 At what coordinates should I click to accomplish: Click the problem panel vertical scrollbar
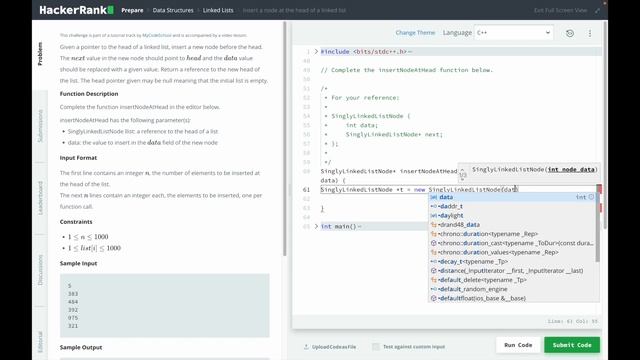pyautogui.click(x=285, y=139)
